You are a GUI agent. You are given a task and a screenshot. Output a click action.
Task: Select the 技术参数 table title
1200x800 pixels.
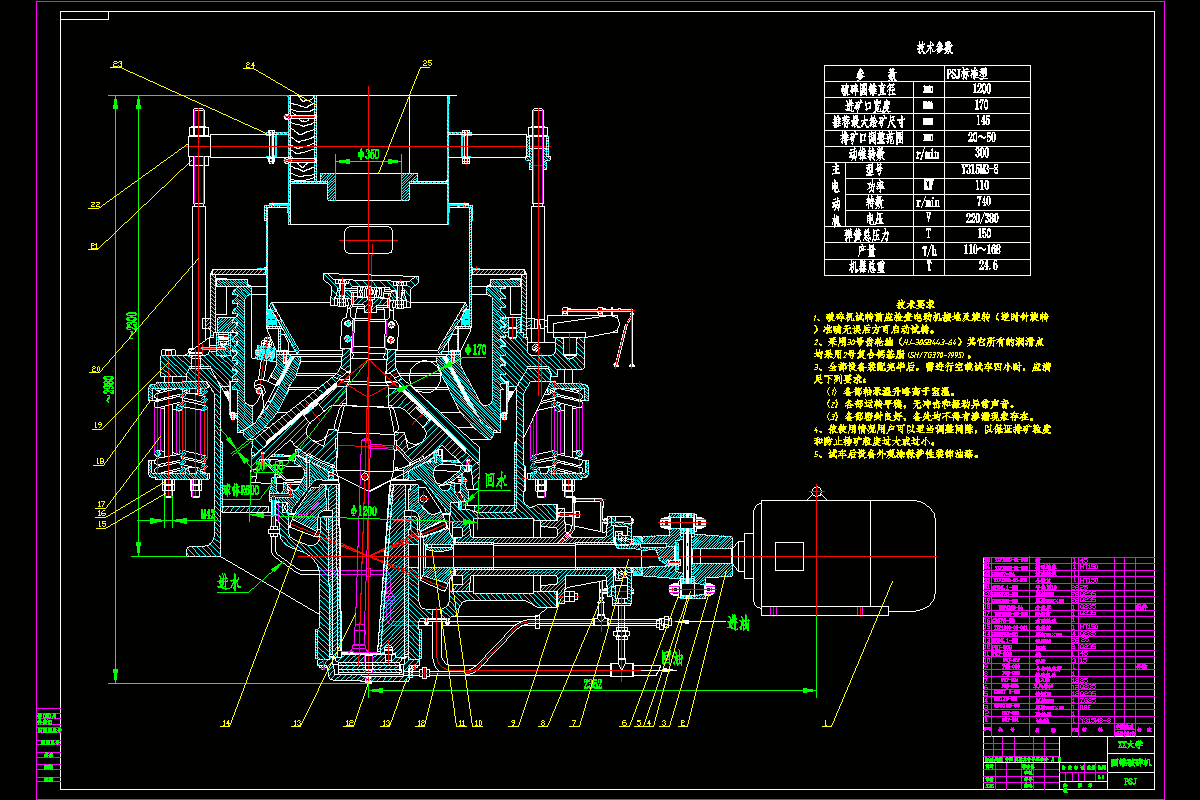(935, 47)
